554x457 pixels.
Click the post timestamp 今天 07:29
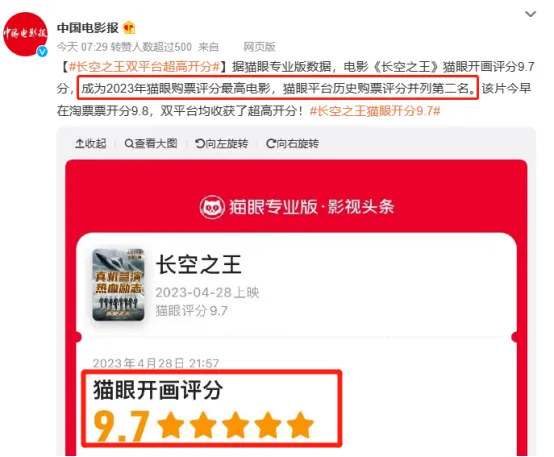(x=82, y=47)
